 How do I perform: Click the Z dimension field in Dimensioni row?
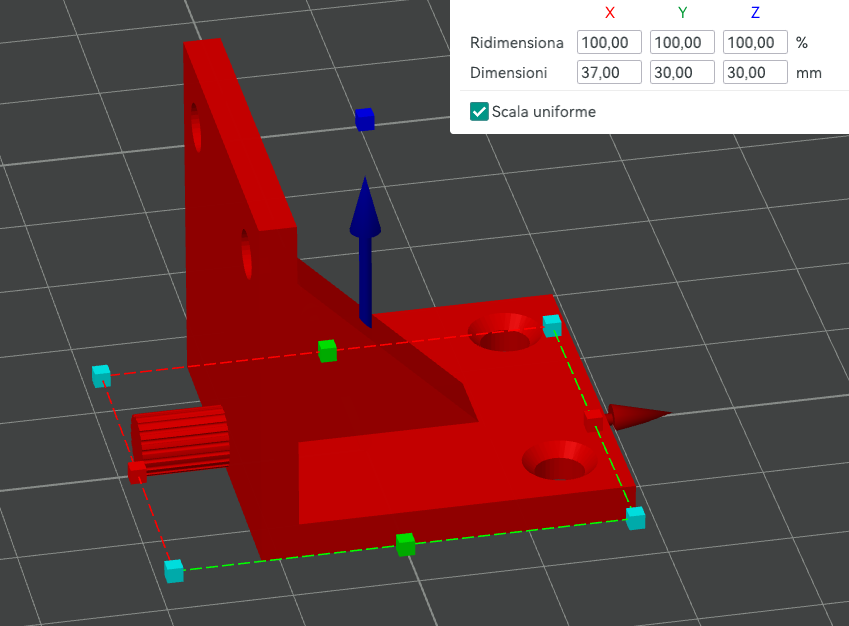(755, 73)
